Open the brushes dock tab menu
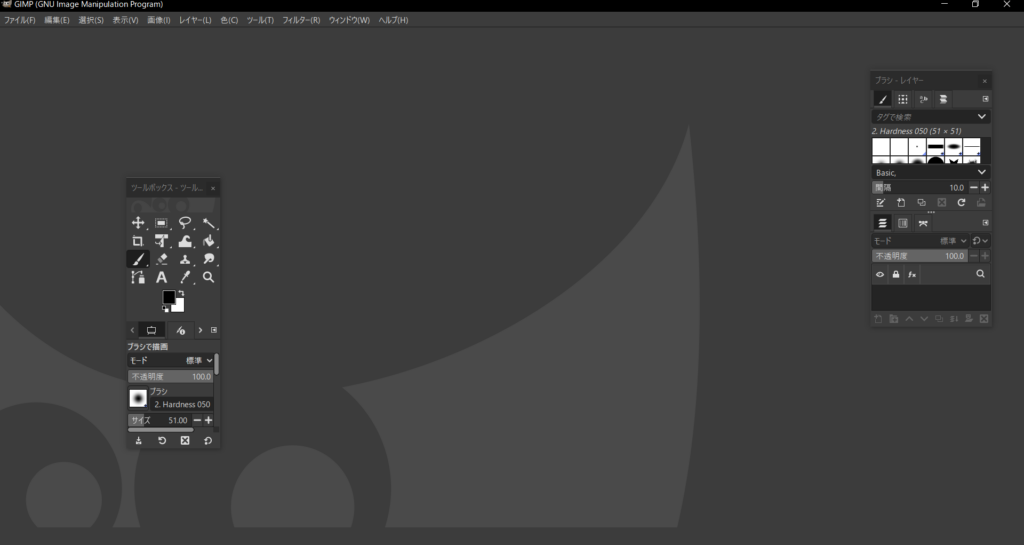 [985, 99]
